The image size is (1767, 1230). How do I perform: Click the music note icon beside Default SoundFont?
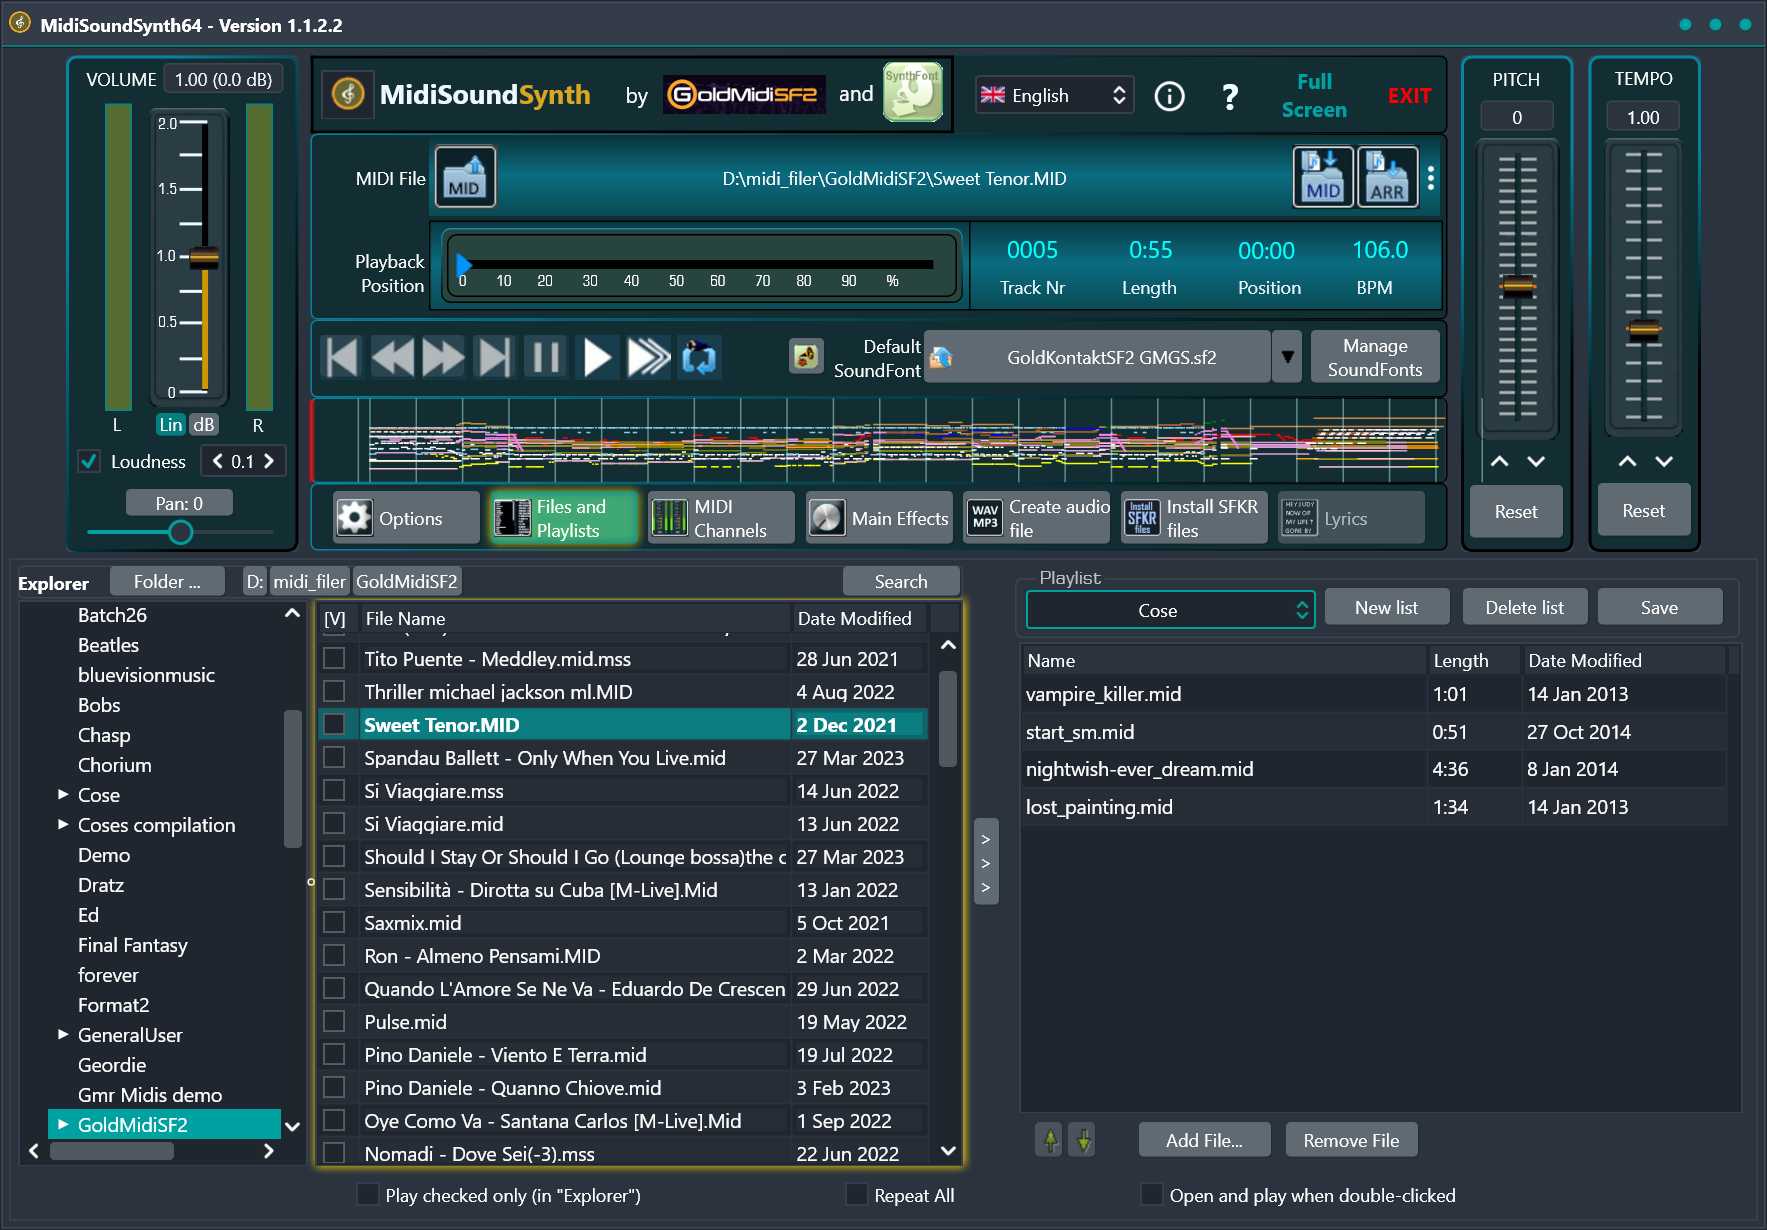[x=806, y=356]
